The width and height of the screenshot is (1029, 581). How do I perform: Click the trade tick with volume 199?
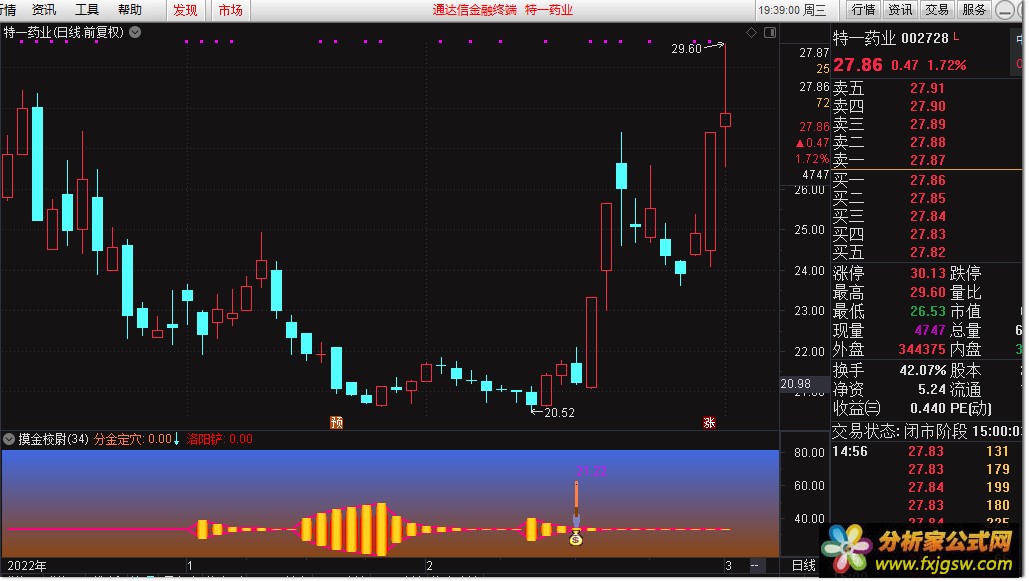[926, 487]
